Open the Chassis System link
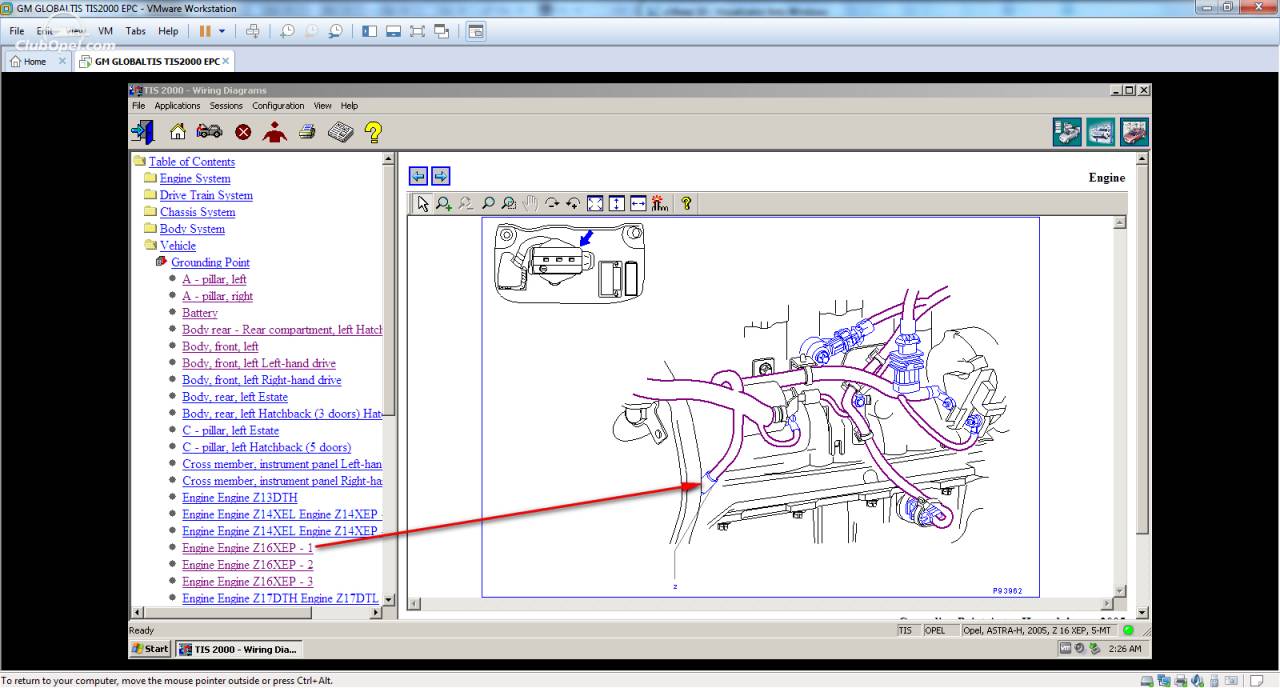 click(198, 212)
